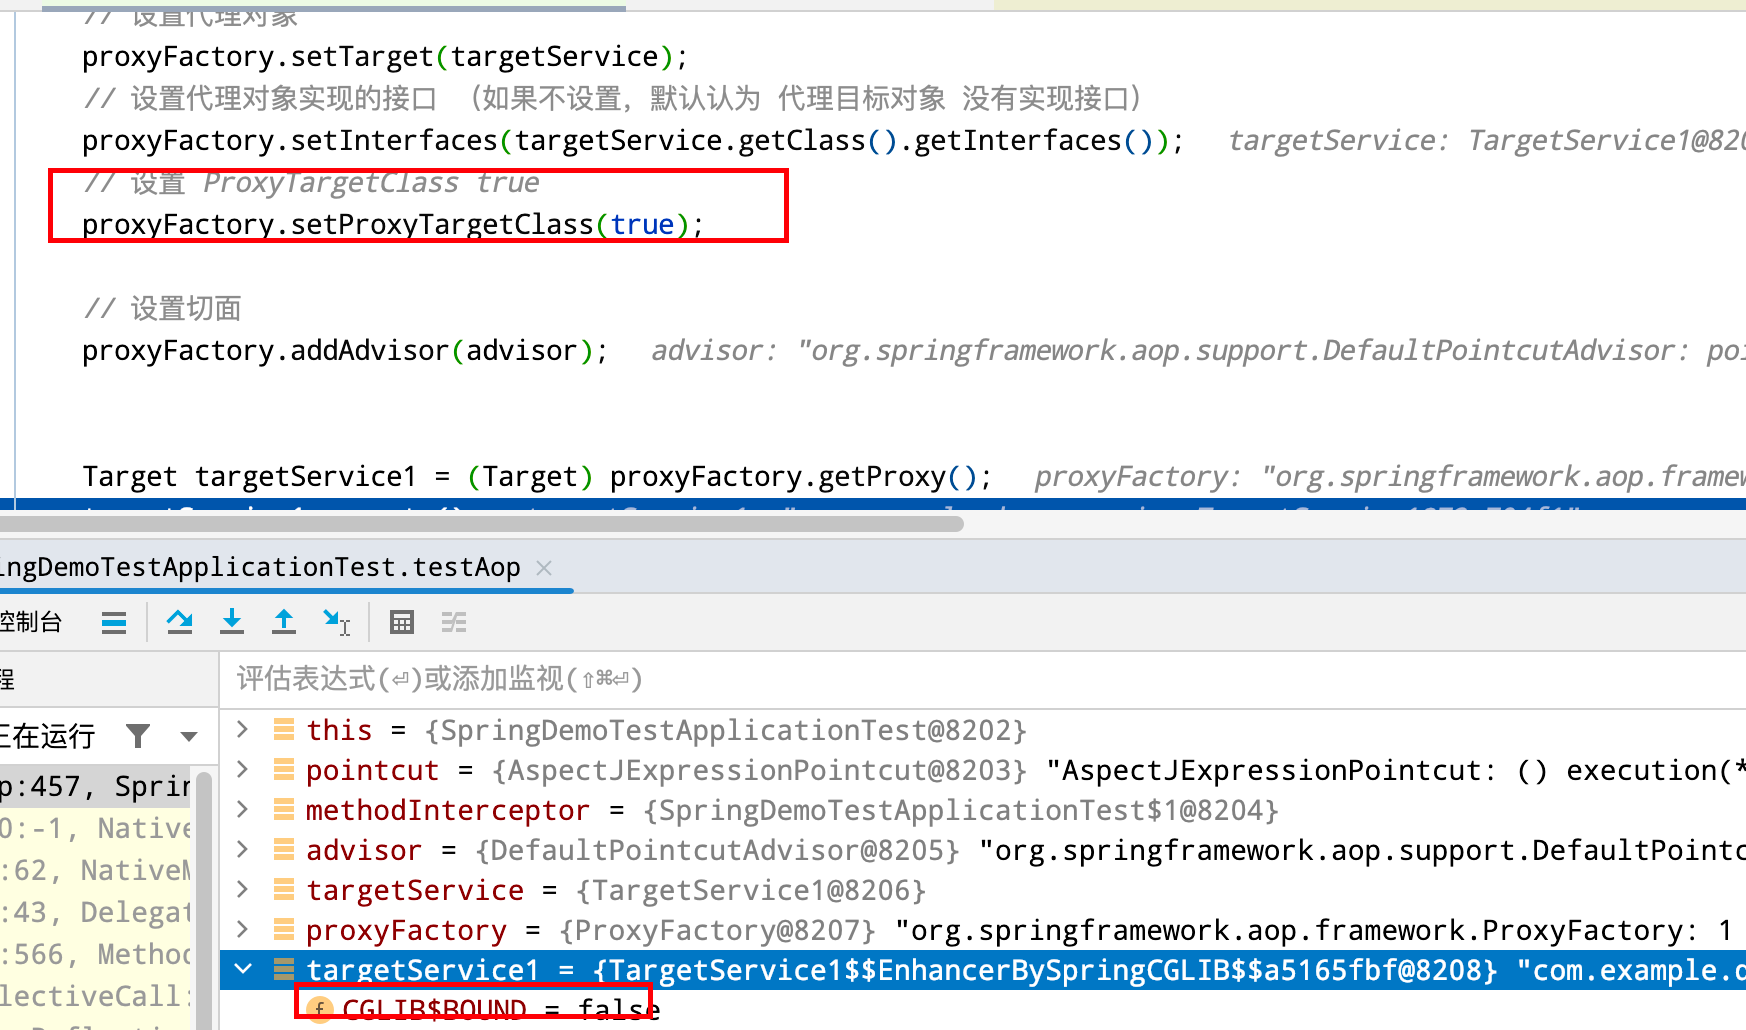1746x1030 pixels.
Task: Select the proxyFactory ProxyFactory@8207 row
Action: pos(983,930)
